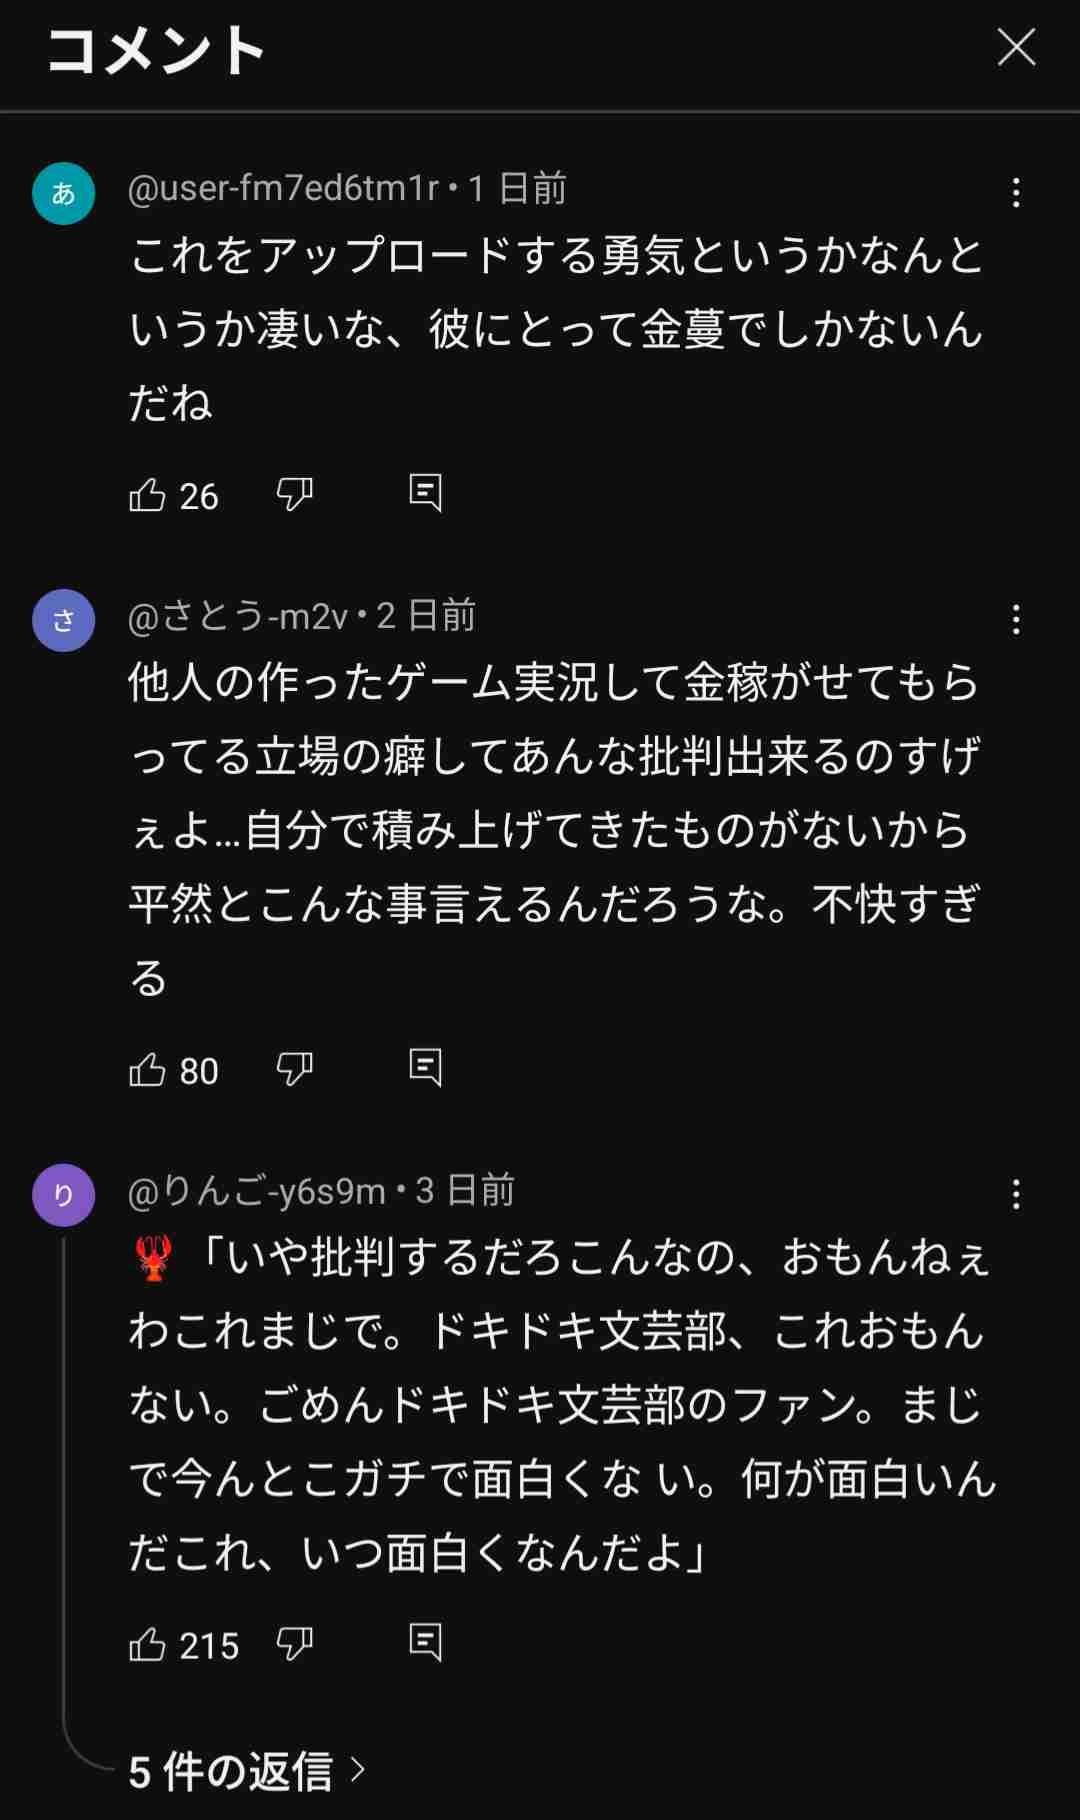The image size is (1080, 1820).
Task: Like the comment by @user-fm7ed6tm1r
Action: pos(148,495)
